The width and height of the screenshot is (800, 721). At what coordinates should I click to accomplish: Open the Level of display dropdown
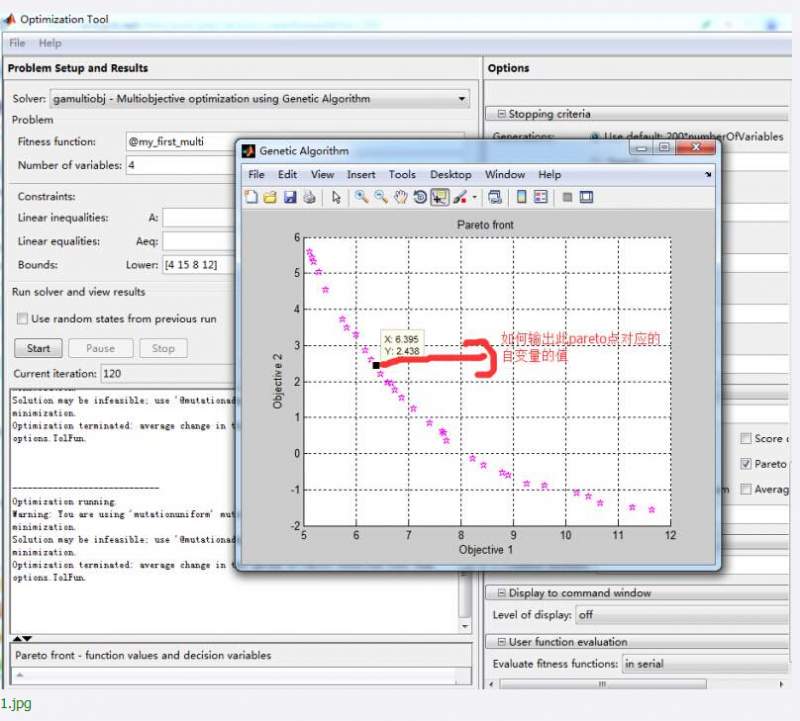682,615
